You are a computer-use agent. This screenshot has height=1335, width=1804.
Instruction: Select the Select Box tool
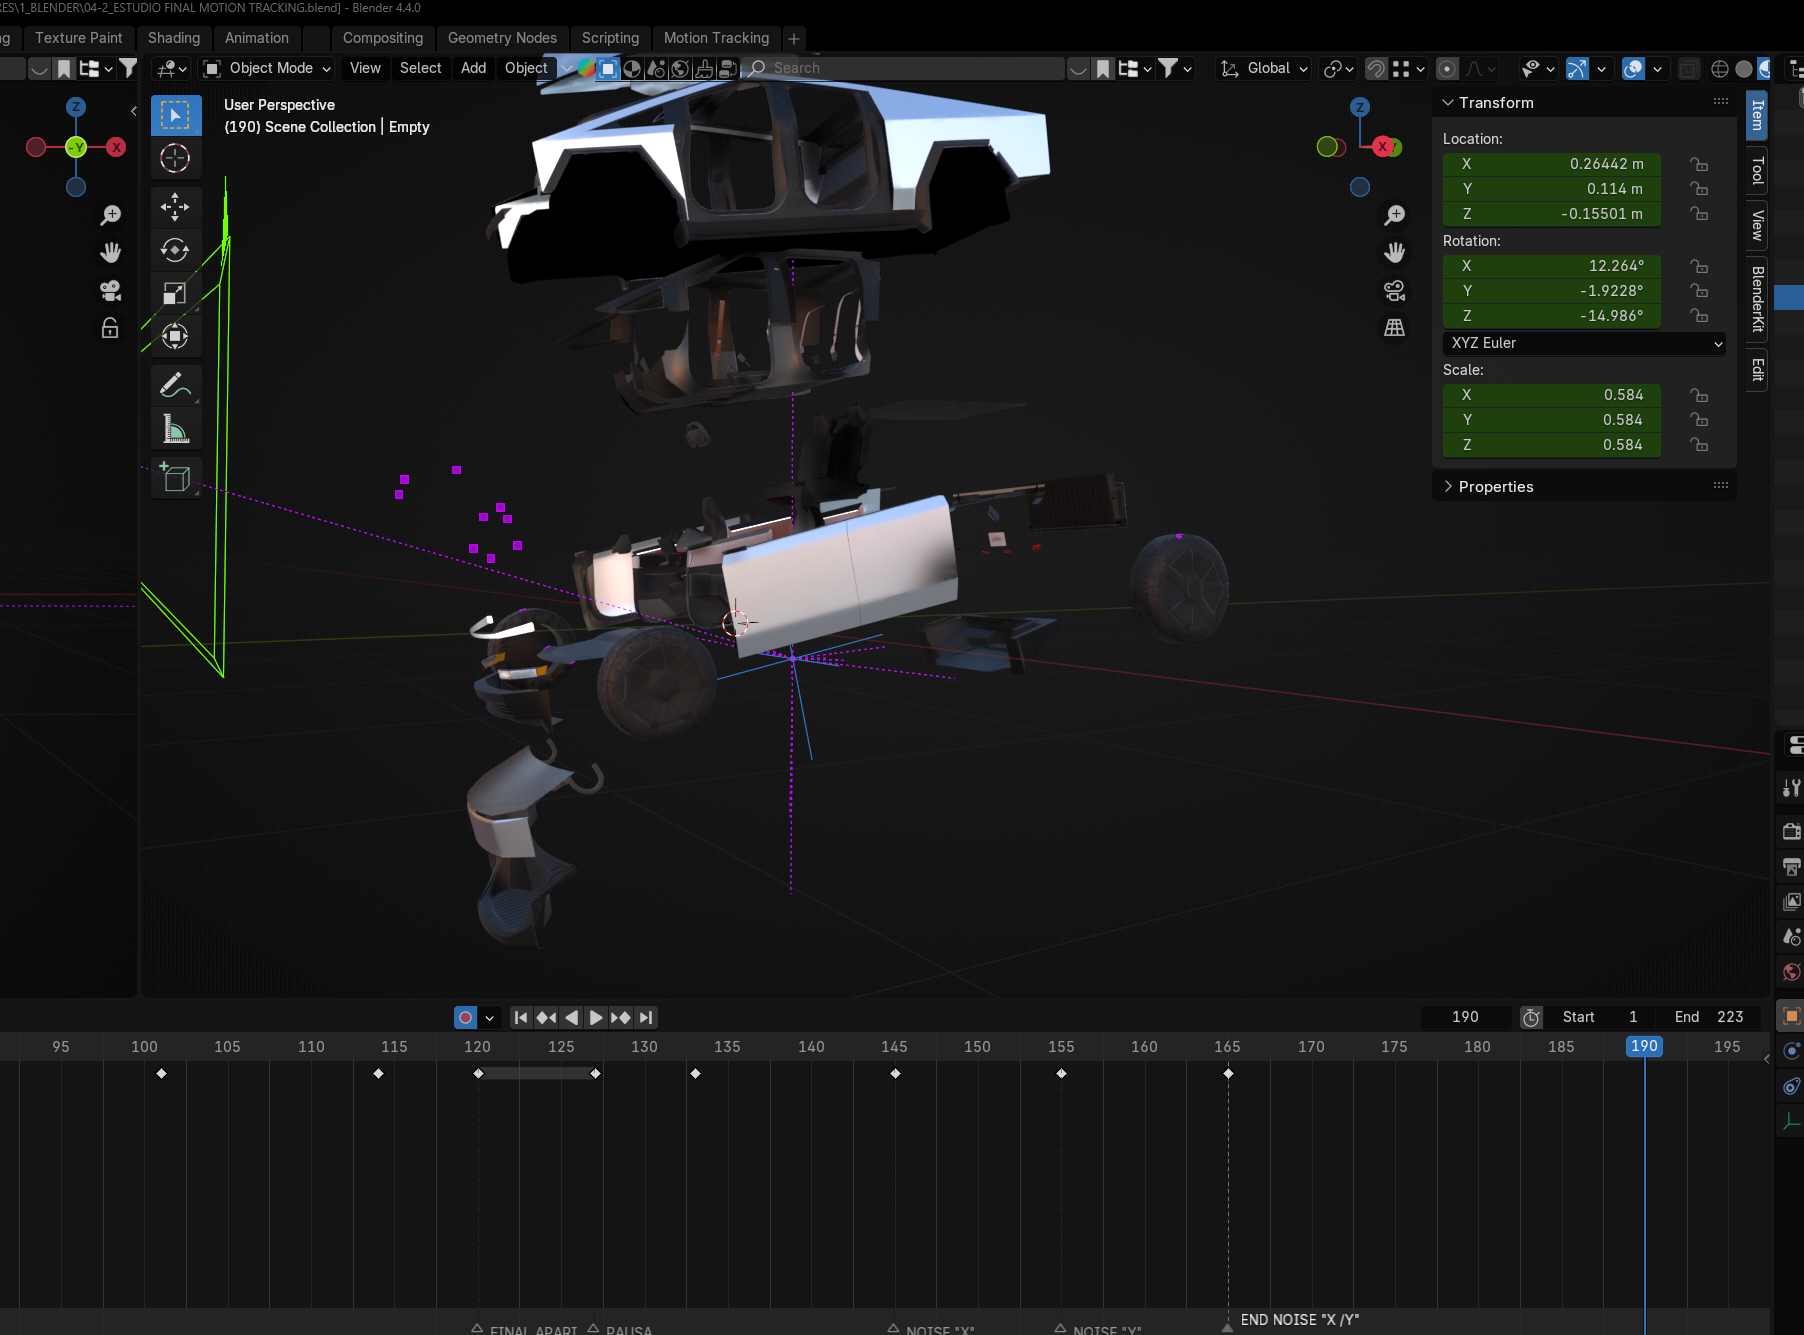point(175,115)
